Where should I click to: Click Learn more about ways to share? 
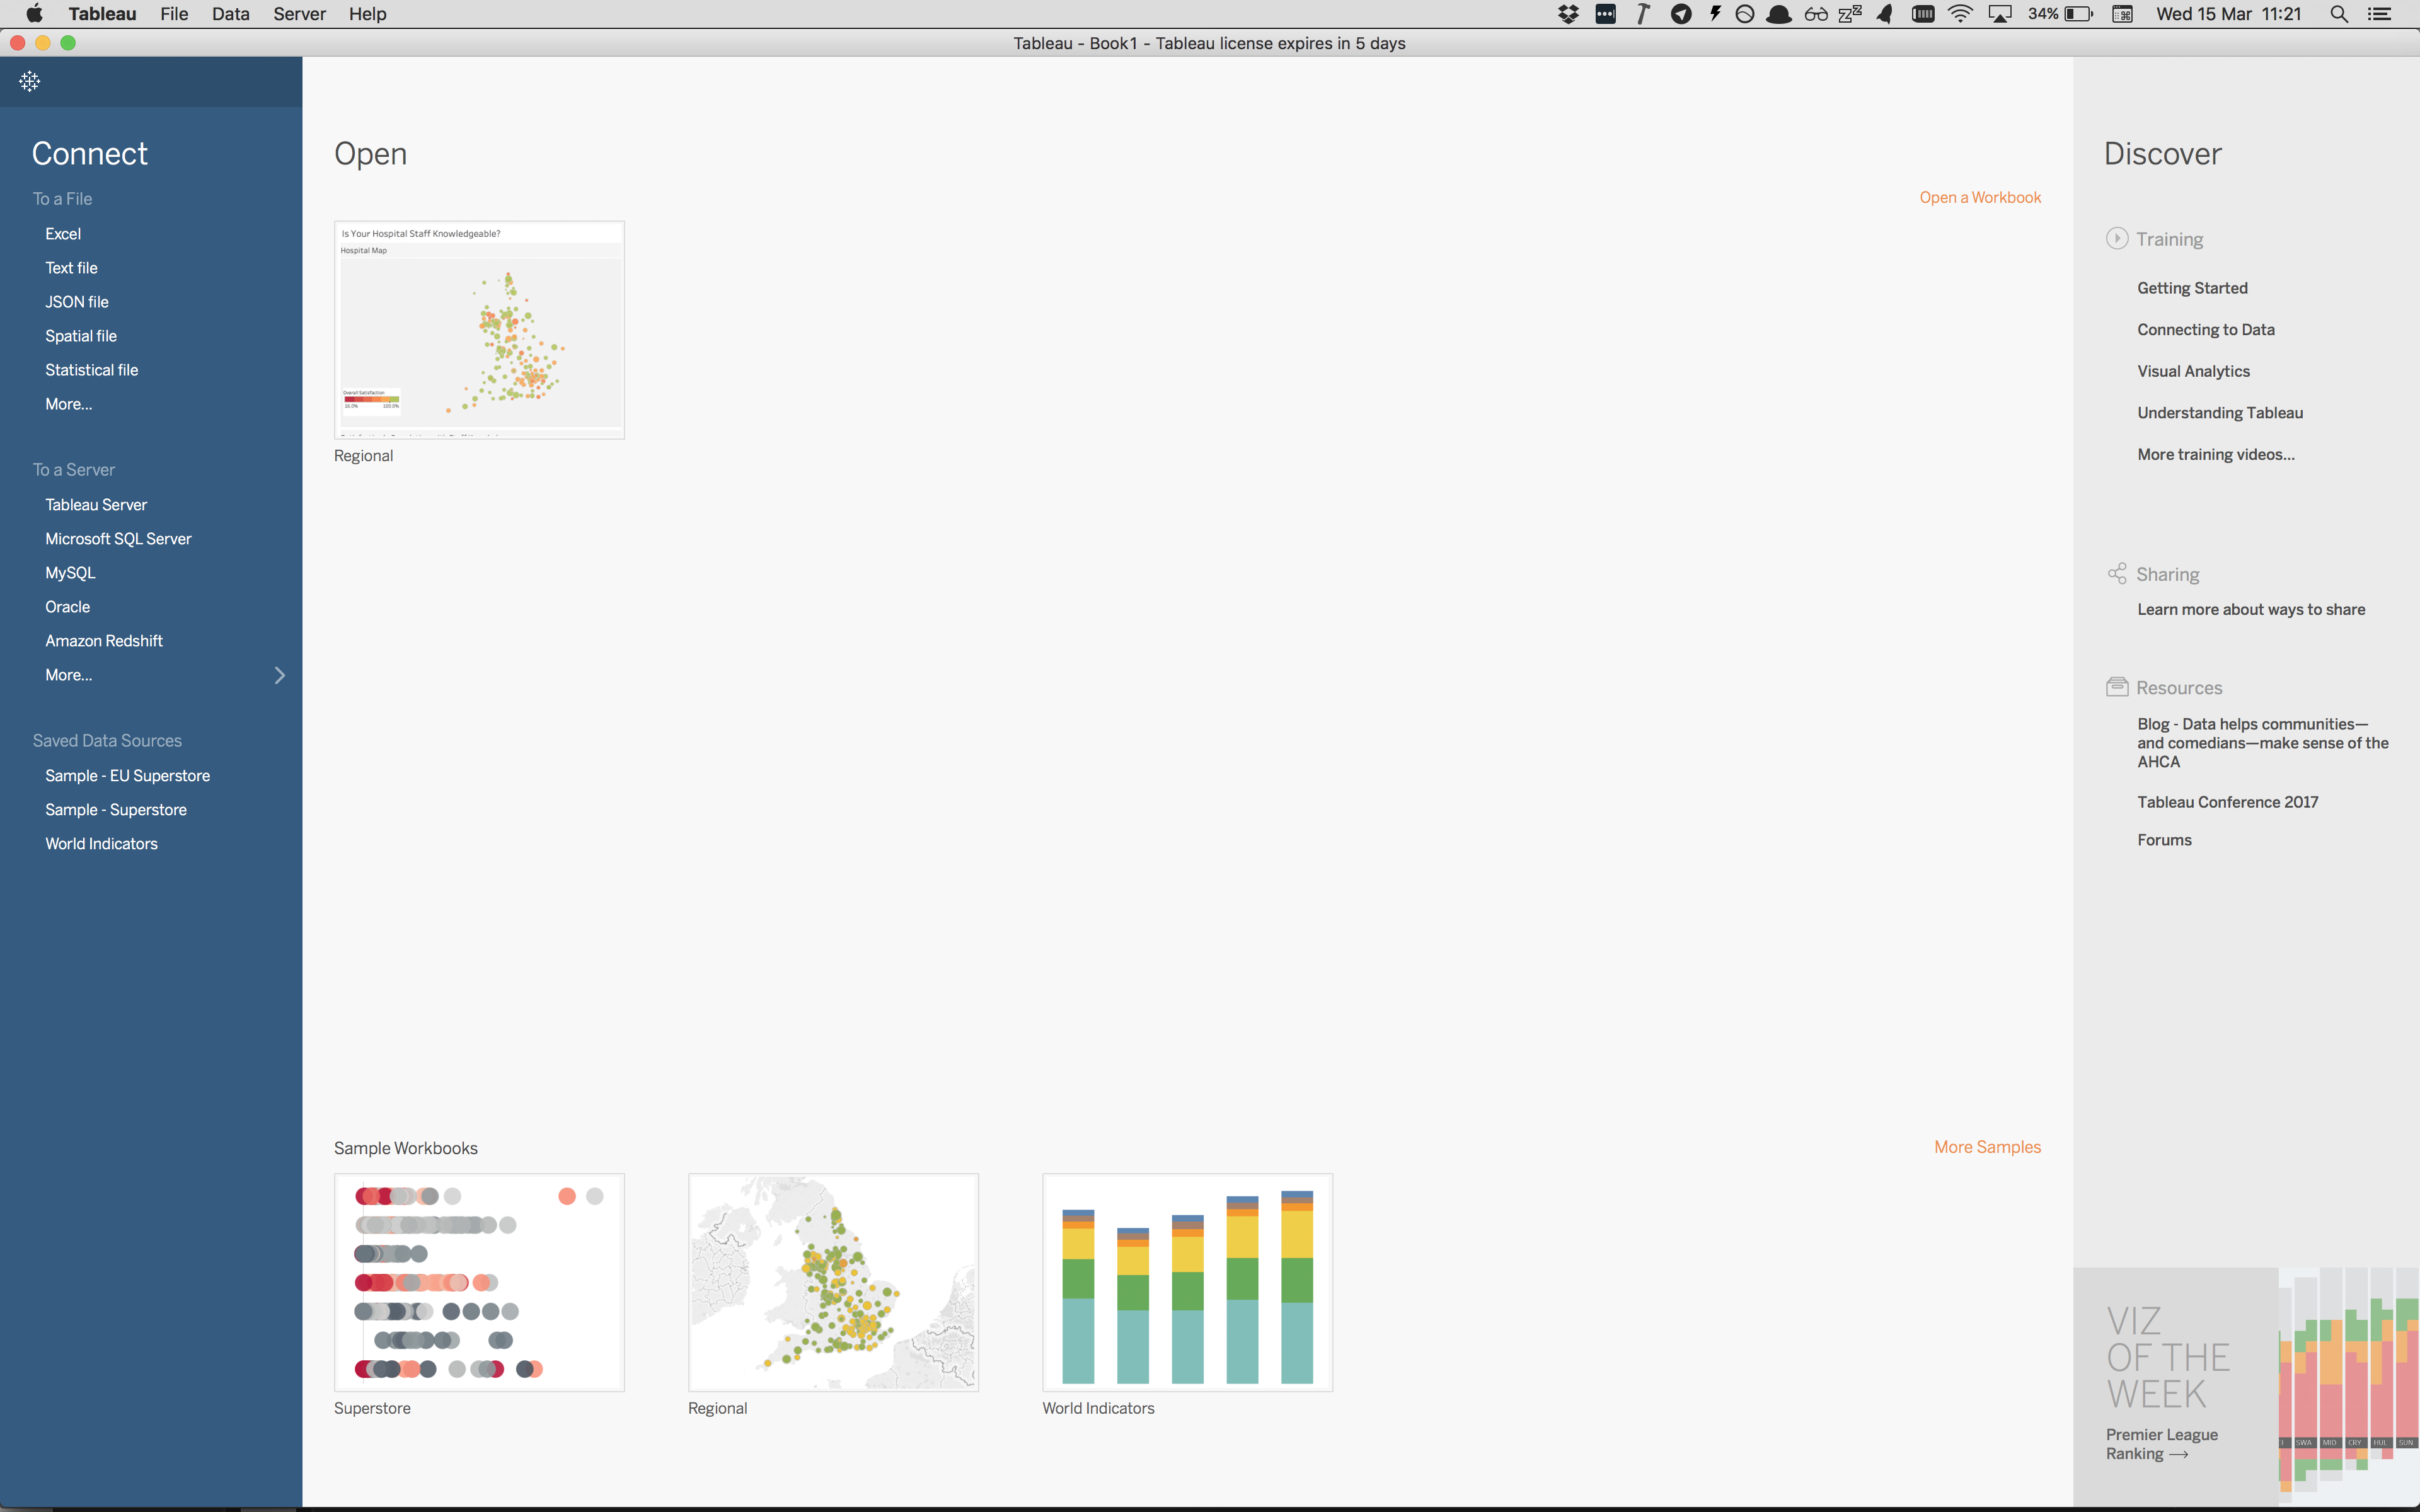pos(2250,609)
